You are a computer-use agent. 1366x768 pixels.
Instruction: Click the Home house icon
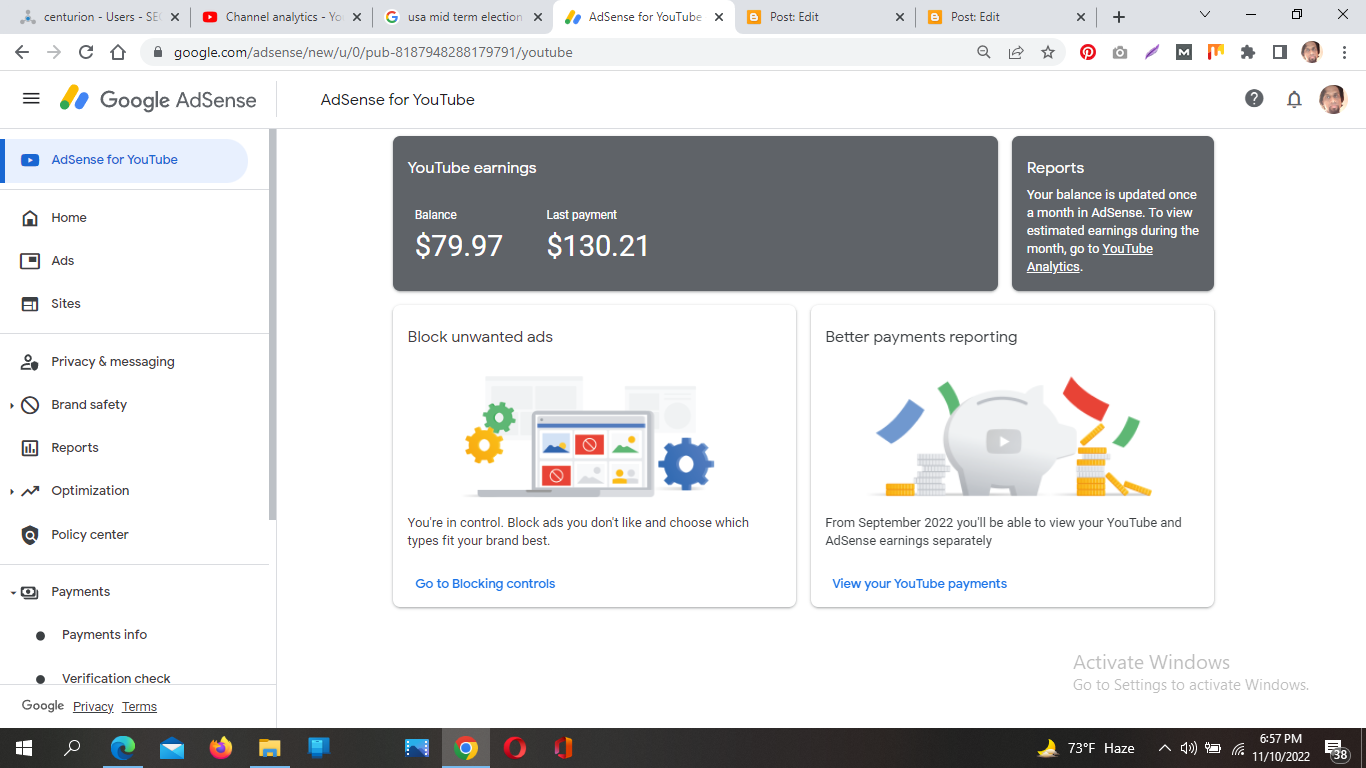pyautogui.click(x=31, y=218)
